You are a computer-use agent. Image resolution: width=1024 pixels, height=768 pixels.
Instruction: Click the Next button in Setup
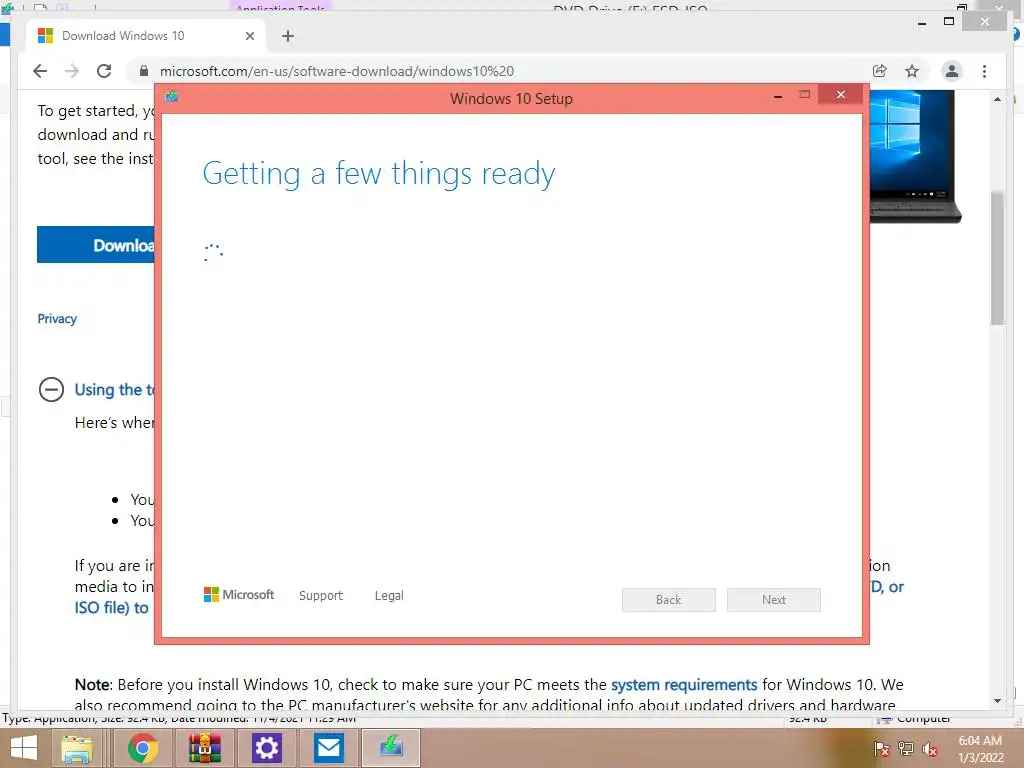[x=774, y=600]
